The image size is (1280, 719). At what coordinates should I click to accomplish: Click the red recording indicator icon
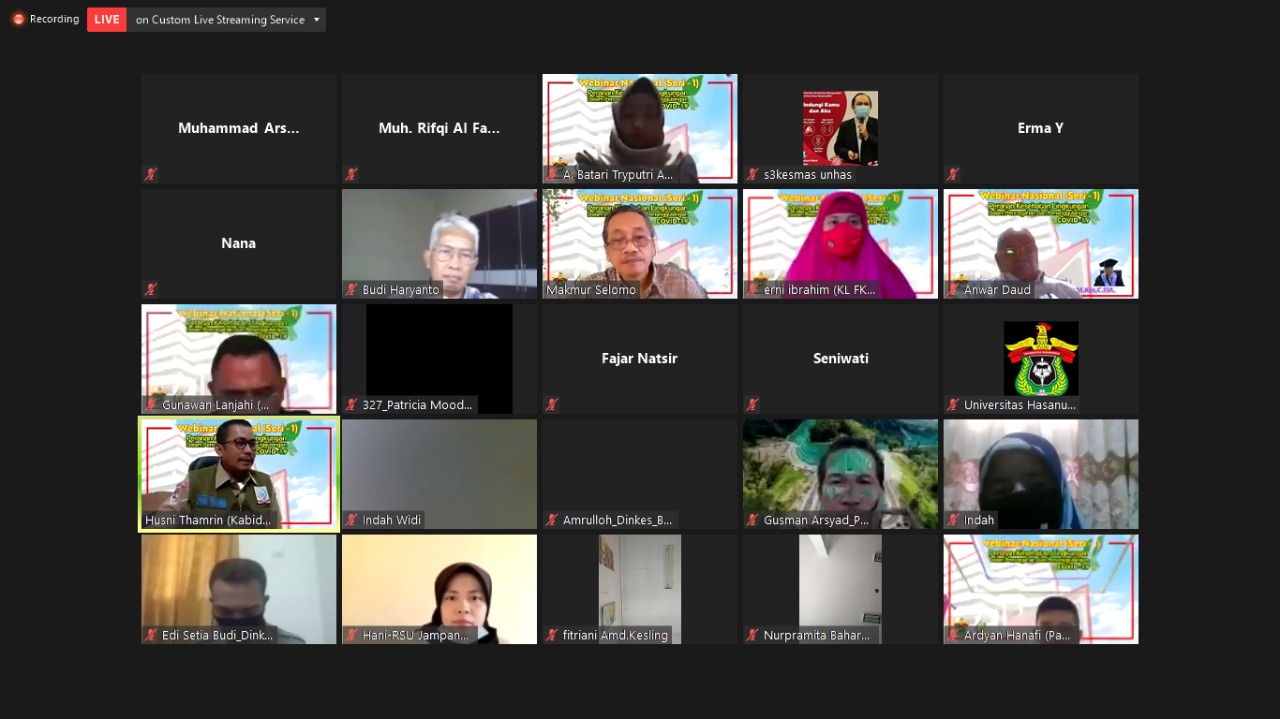pos(18,19)
